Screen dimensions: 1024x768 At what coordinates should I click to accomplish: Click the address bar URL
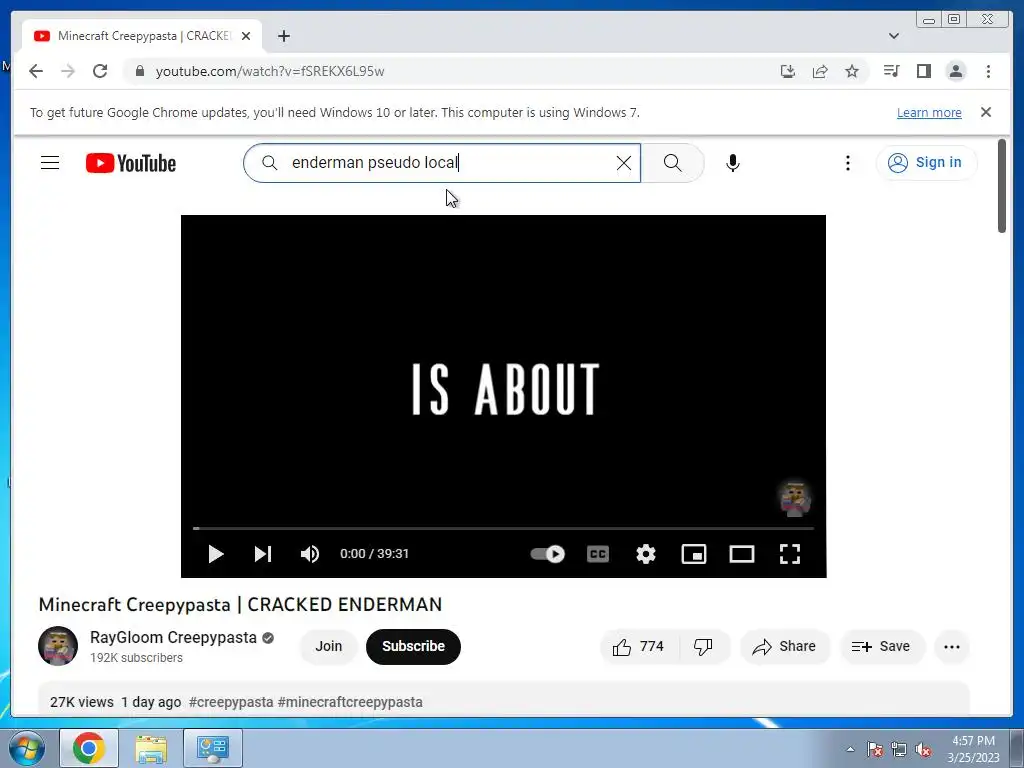click(270, 71)
